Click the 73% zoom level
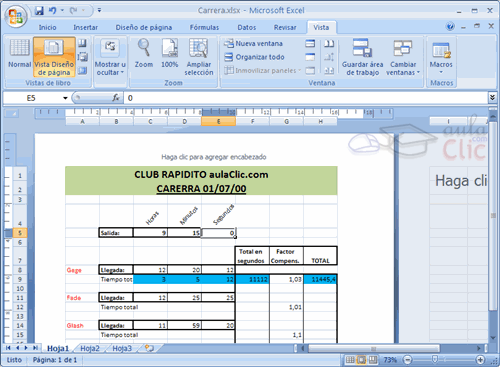The height and width of the screenshot is (367, 500). (390, 360)
